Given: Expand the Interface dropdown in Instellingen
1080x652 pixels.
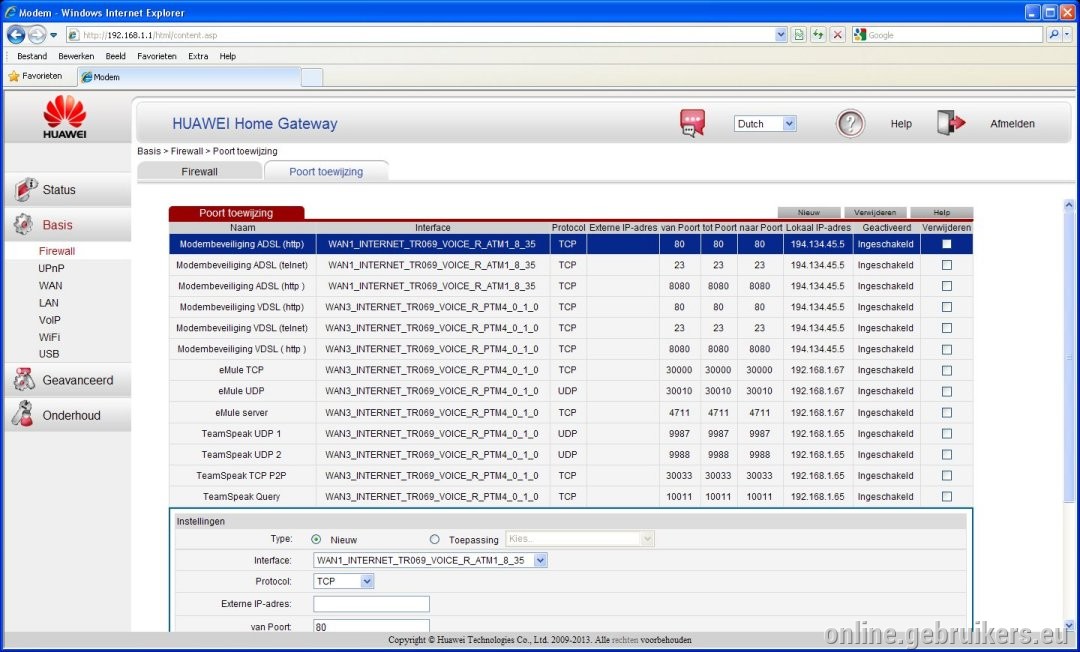Looking at the screenshot, I should tap(430, 560).
